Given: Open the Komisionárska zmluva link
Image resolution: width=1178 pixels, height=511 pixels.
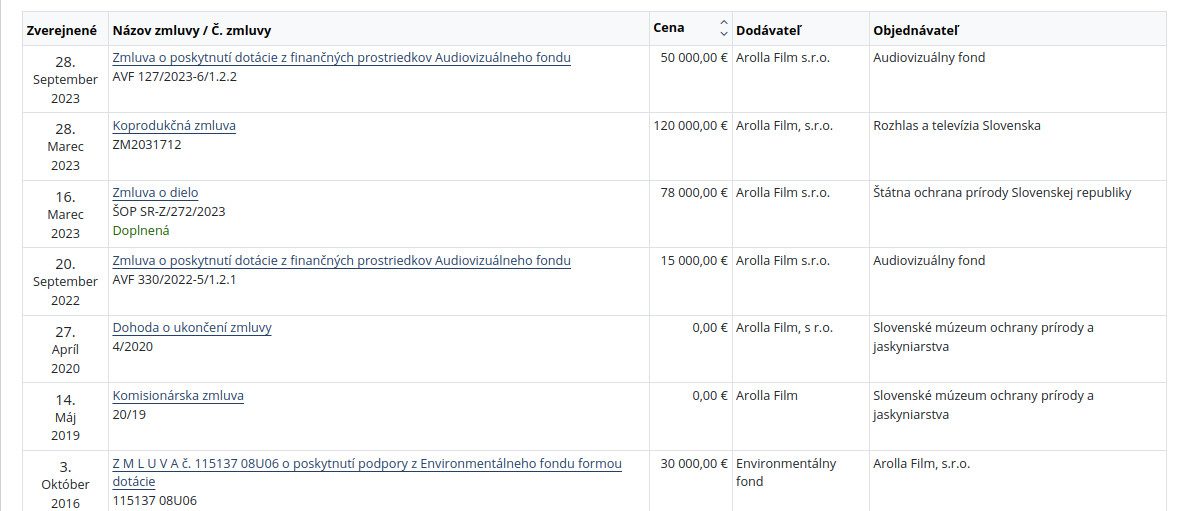Looking at the screenshot, I should pos(178,396).
